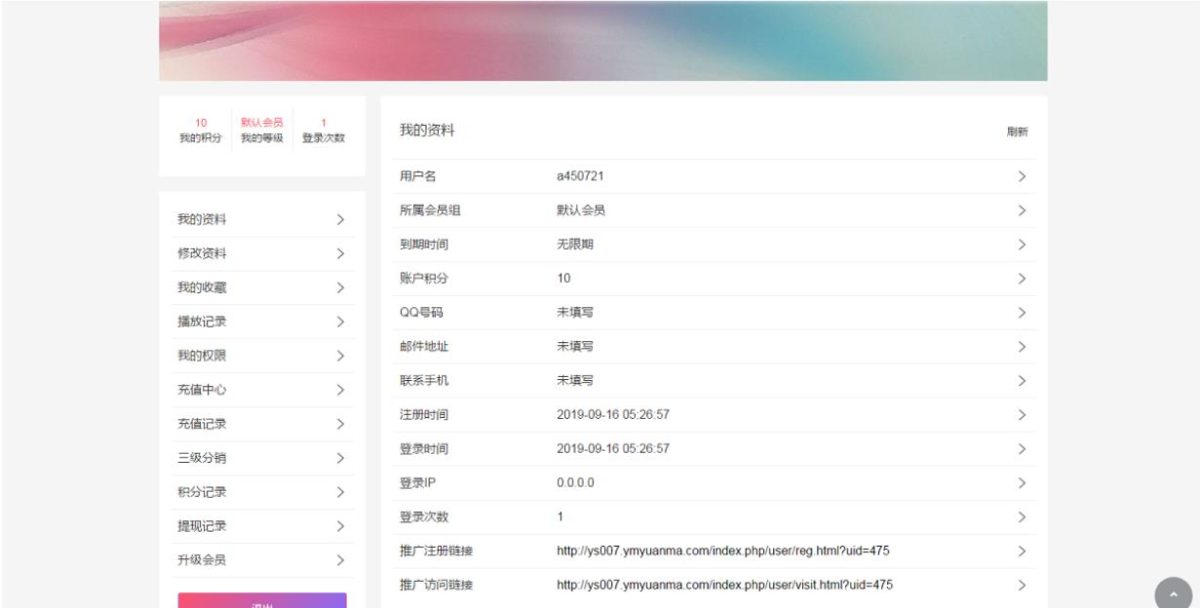Click the arrow on the 所属会员组 row
This screenshot has width=1200, height=608.
[1022, 210]
